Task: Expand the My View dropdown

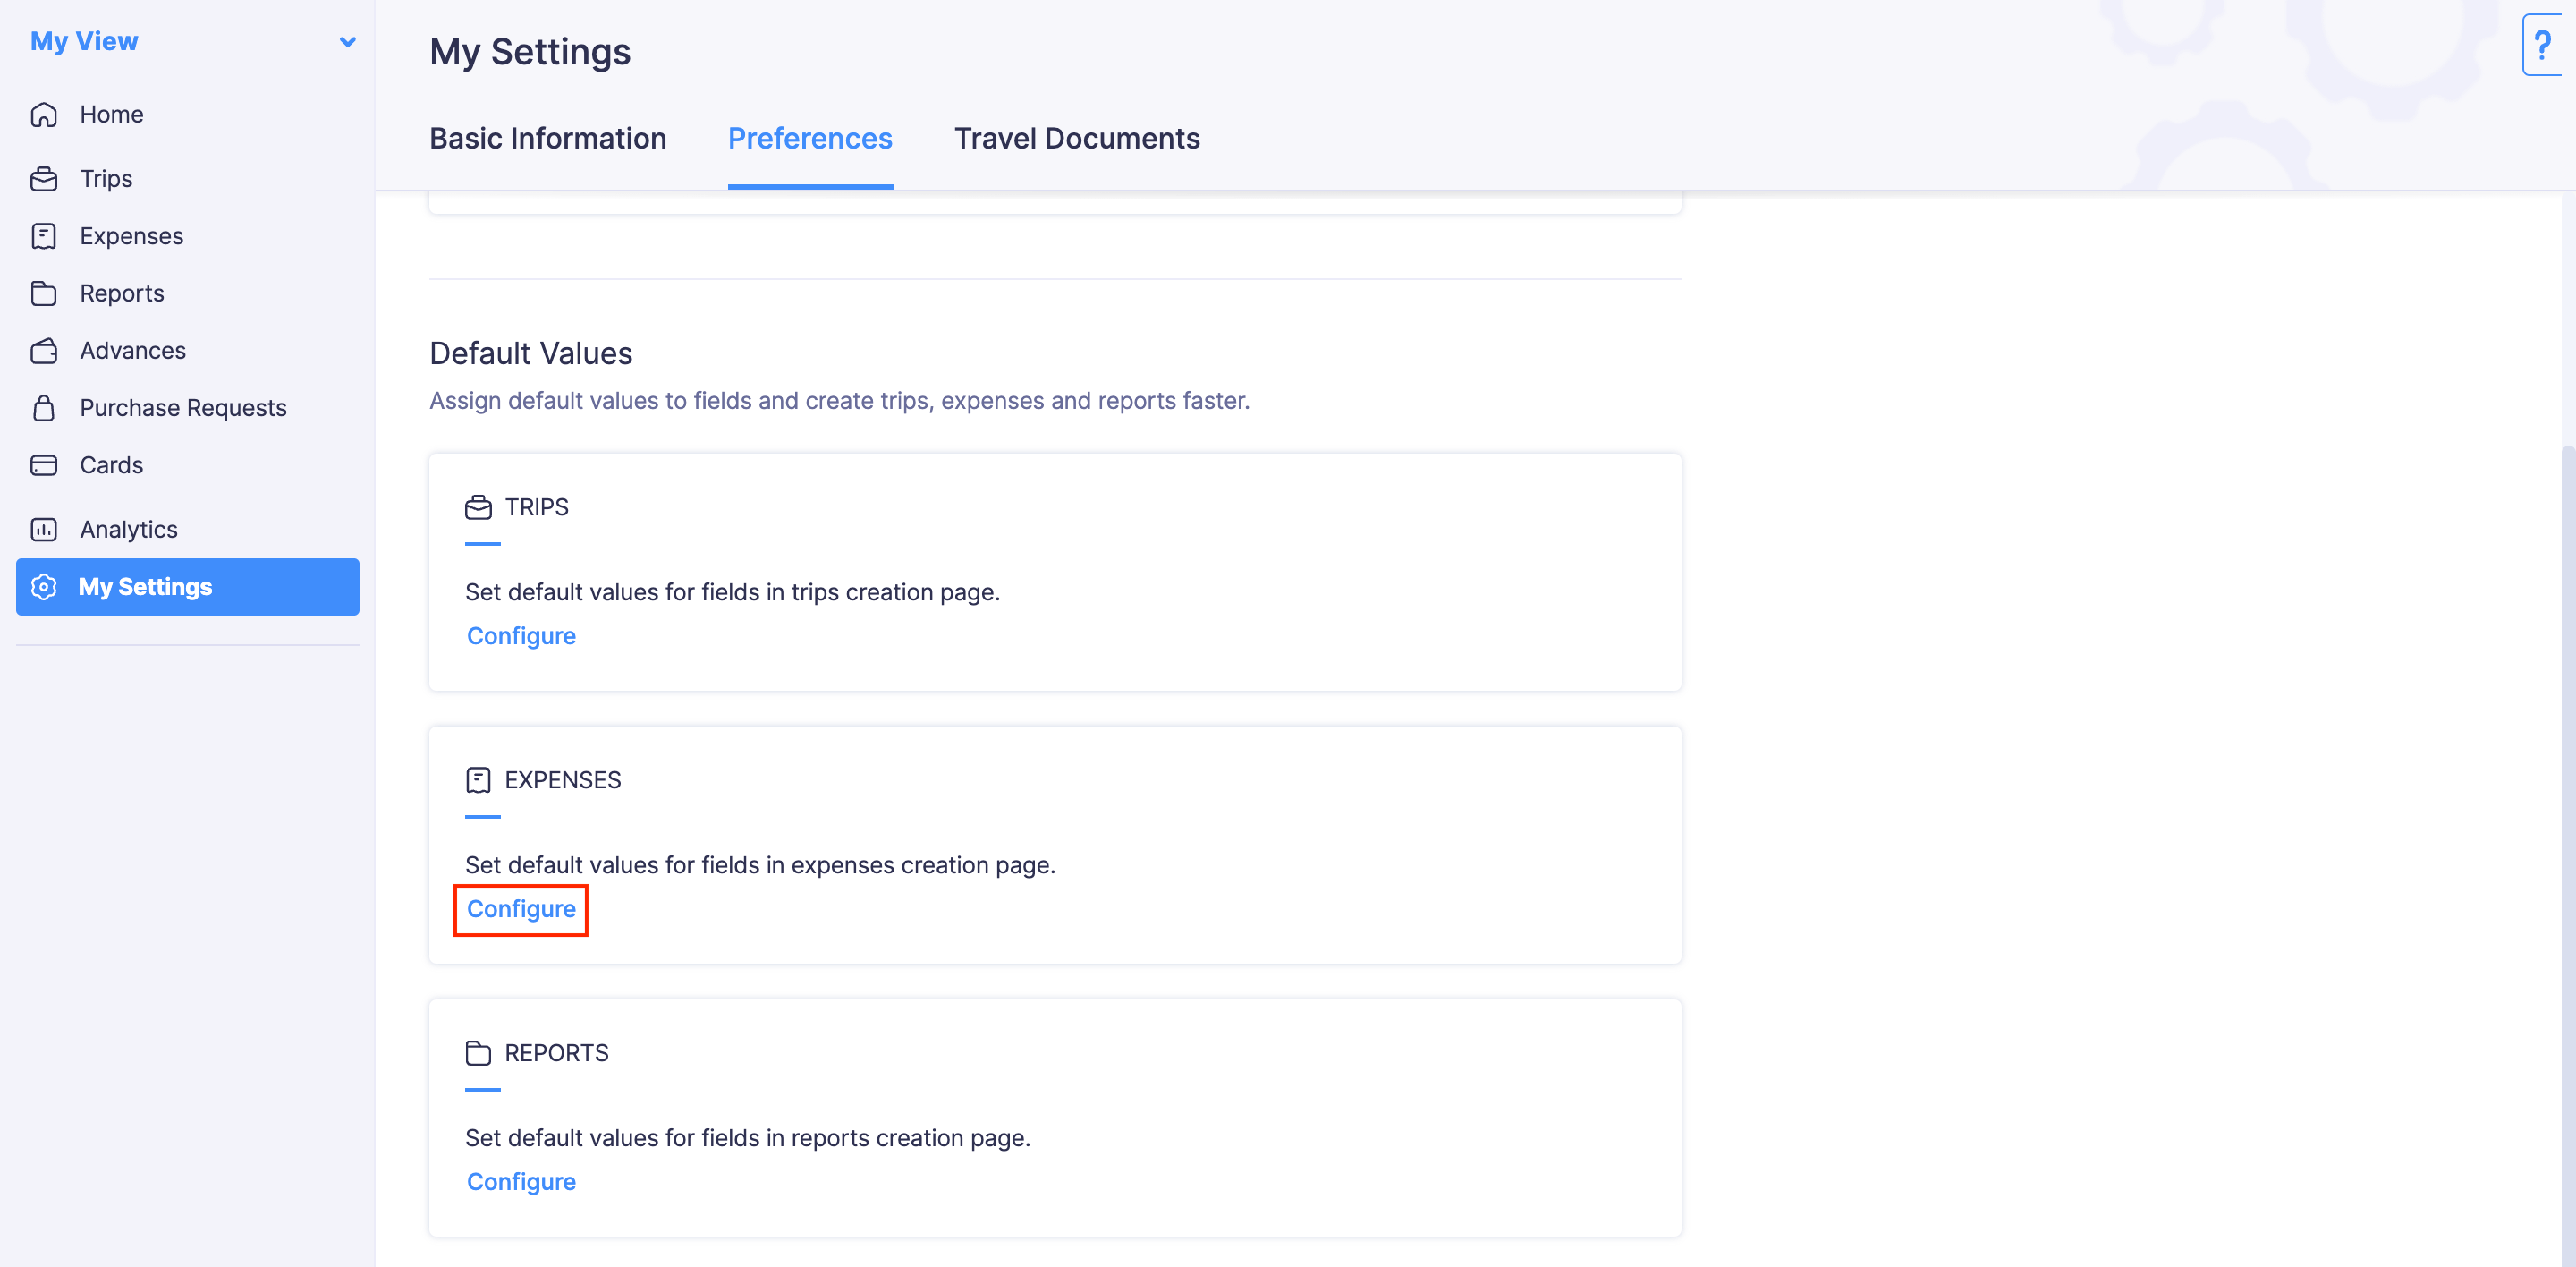Action: pyautogui.click(x=347, y=42)
